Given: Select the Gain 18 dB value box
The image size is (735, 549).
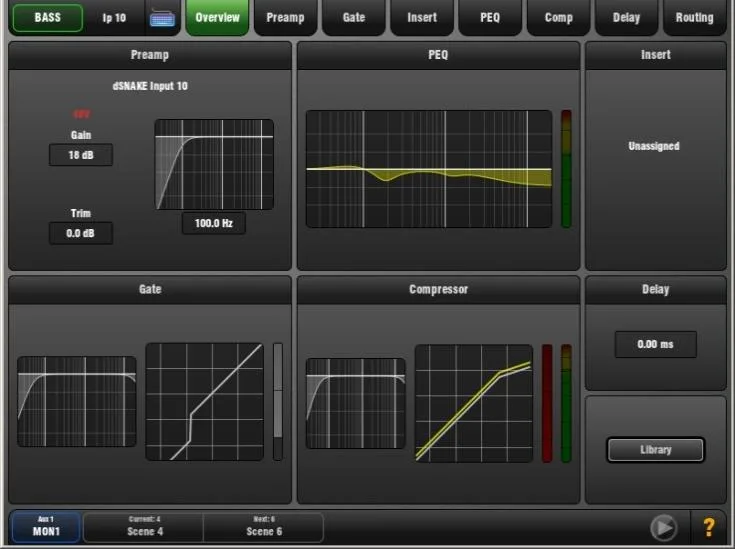Looking at the screenshot, I should (81, 155).
